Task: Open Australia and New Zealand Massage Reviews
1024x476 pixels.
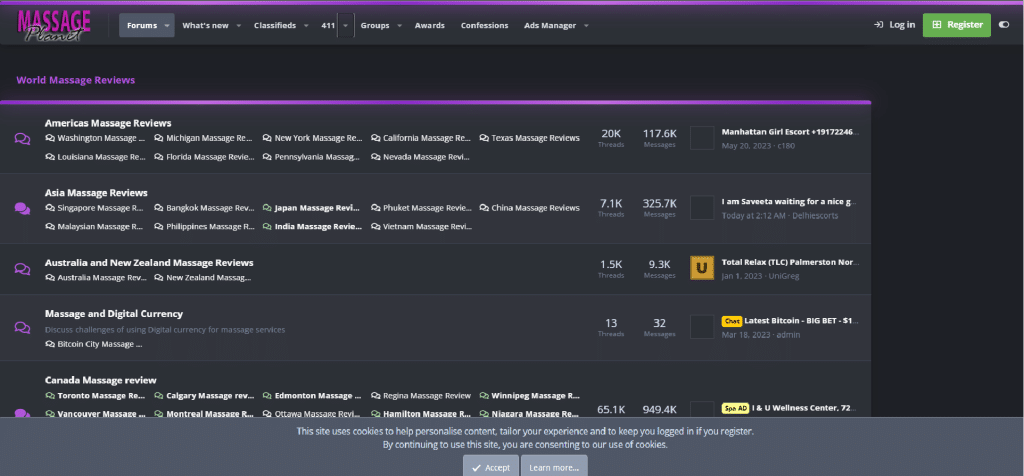Action: (149, 262)
